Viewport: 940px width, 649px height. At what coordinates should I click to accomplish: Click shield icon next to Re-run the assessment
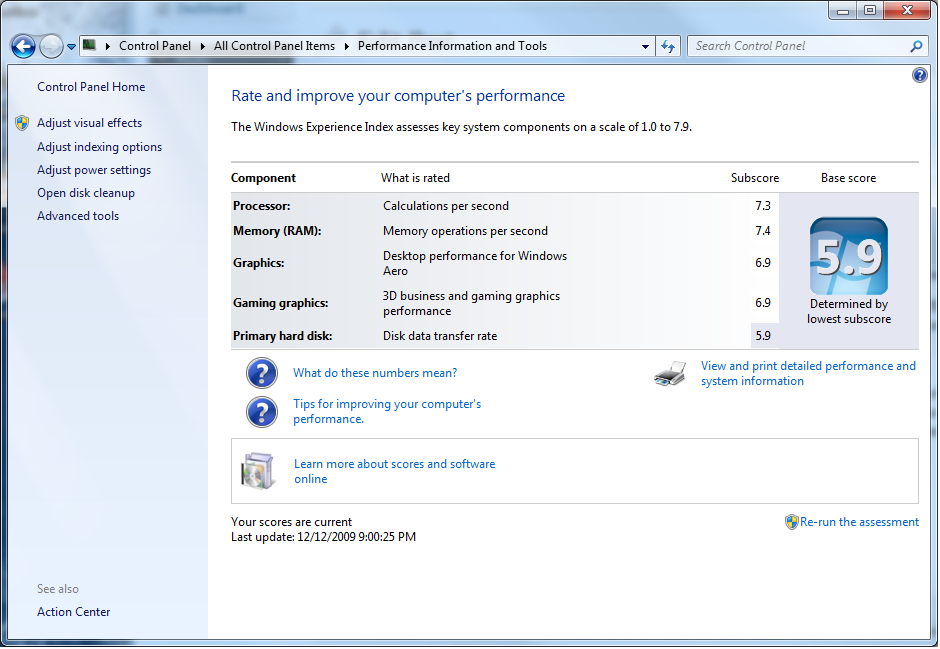click(791, 522)
